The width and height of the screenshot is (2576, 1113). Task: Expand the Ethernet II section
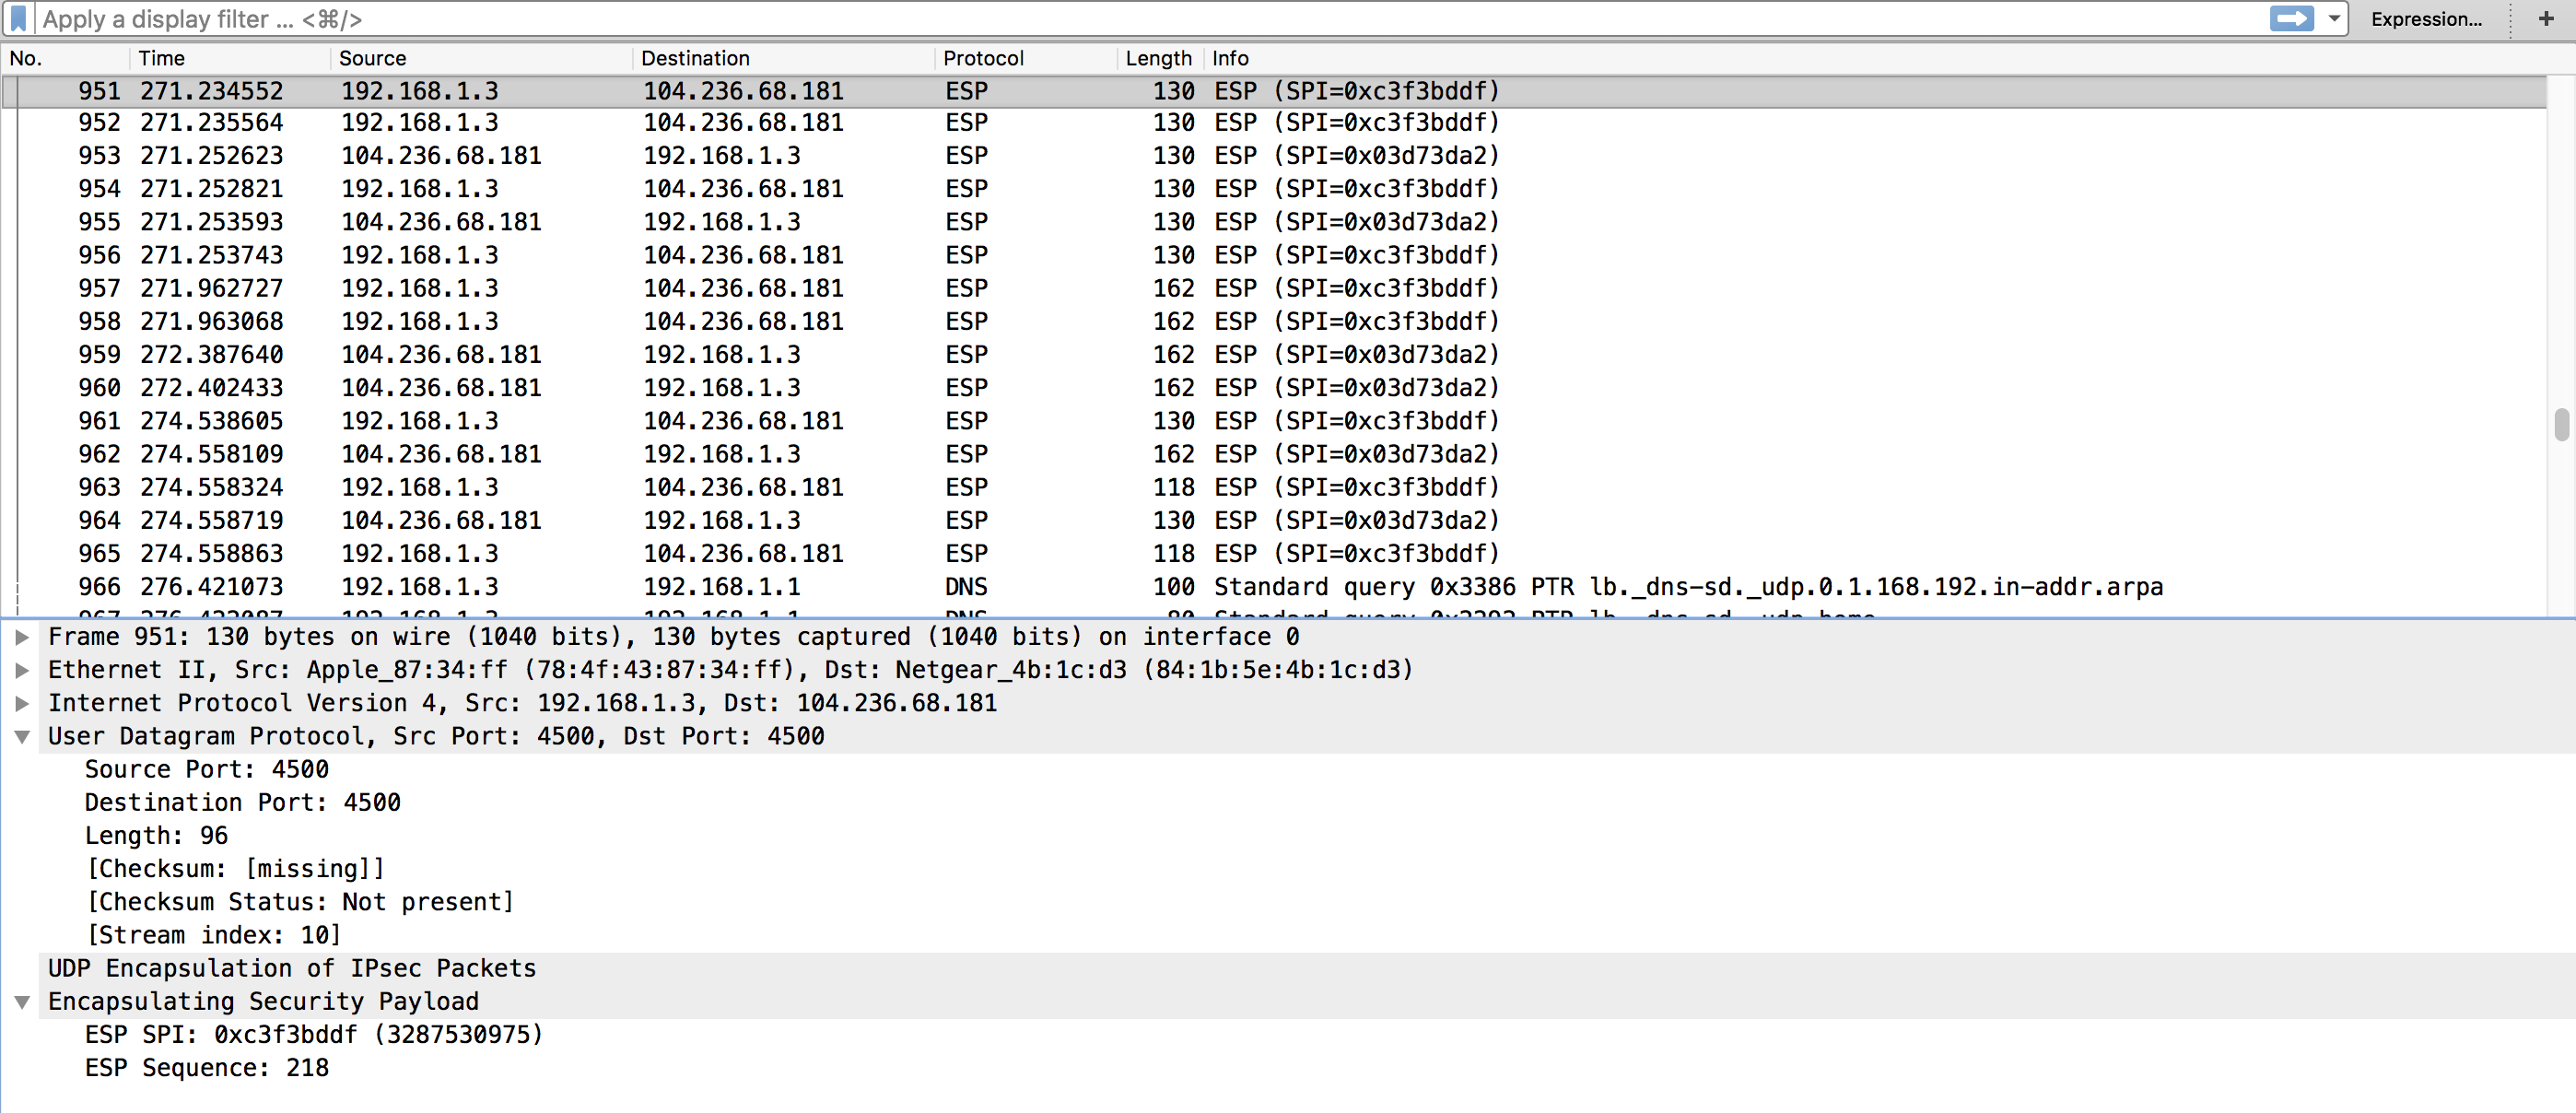pos(22,670)
